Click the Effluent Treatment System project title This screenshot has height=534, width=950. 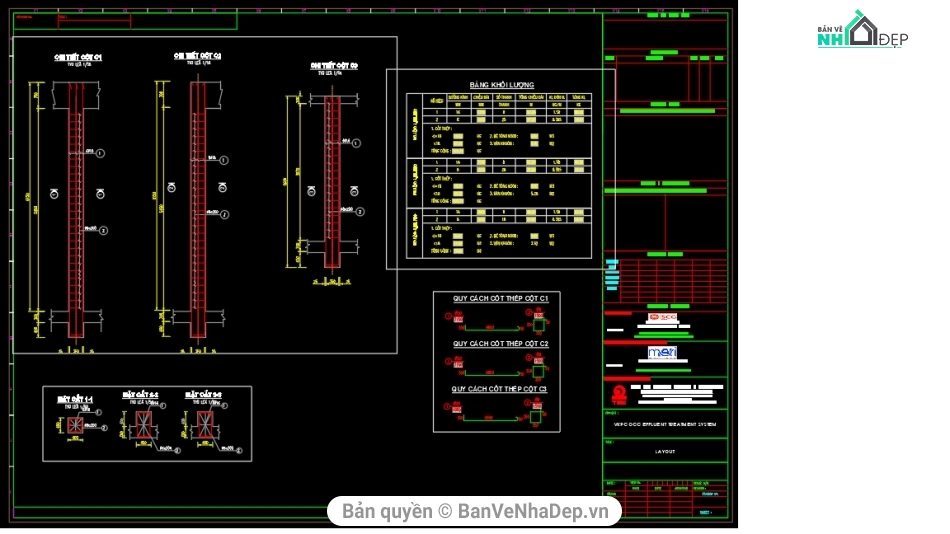pyautogui.click(x=665, y=425)
